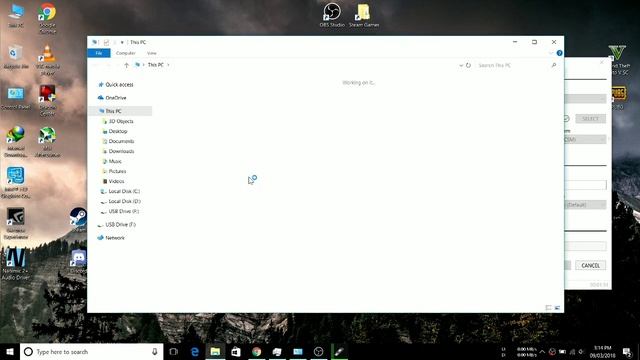640x360 pixels.
Task: Open Recycle Bin desktop icon
Action: coord(16,56)
